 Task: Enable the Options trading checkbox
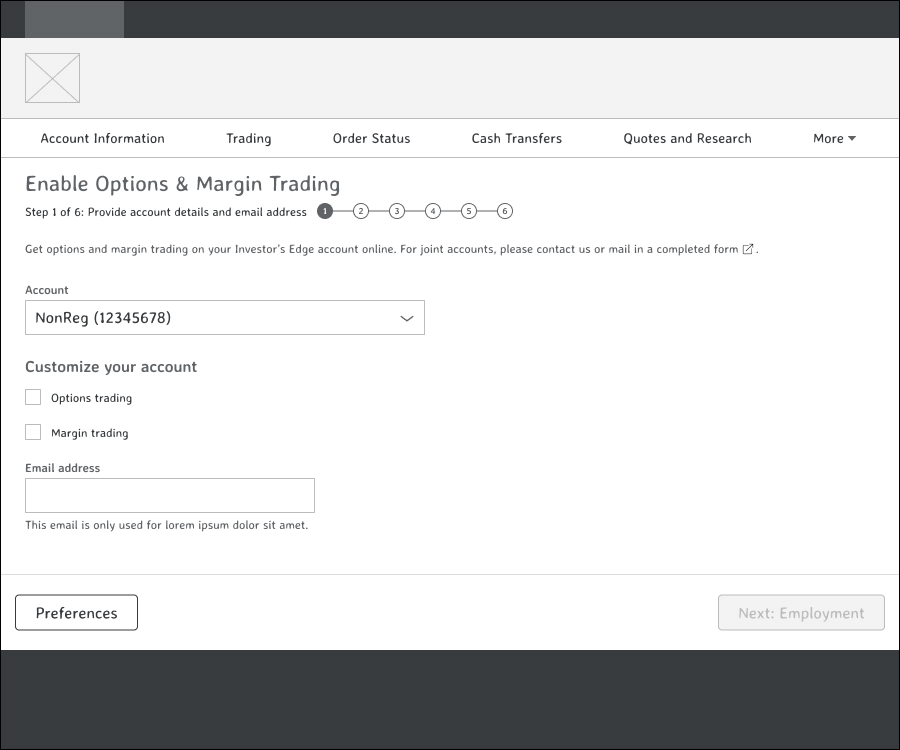click(33, 397)
